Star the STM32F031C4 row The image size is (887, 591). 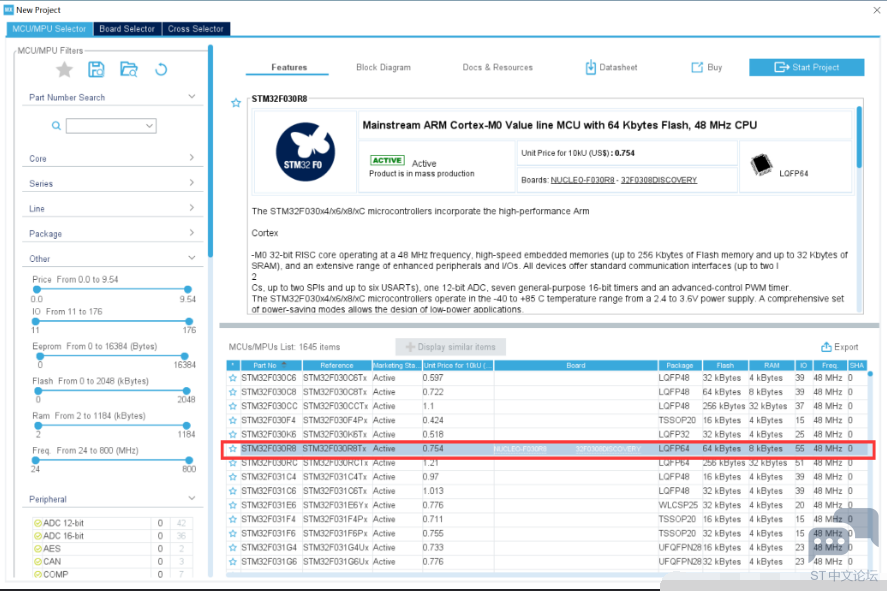232,477
